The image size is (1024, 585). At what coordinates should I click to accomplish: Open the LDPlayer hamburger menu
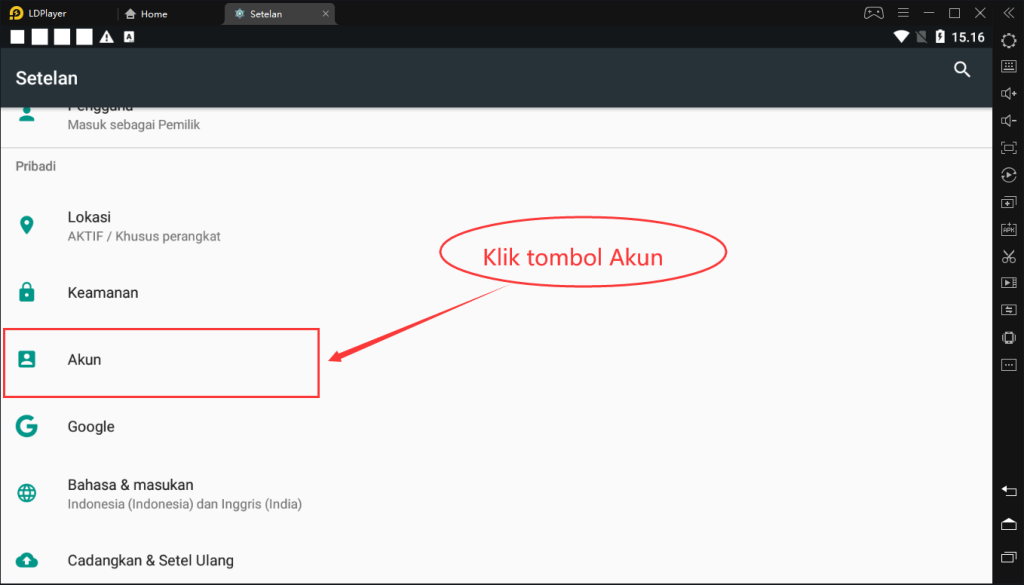pos(903,13)
